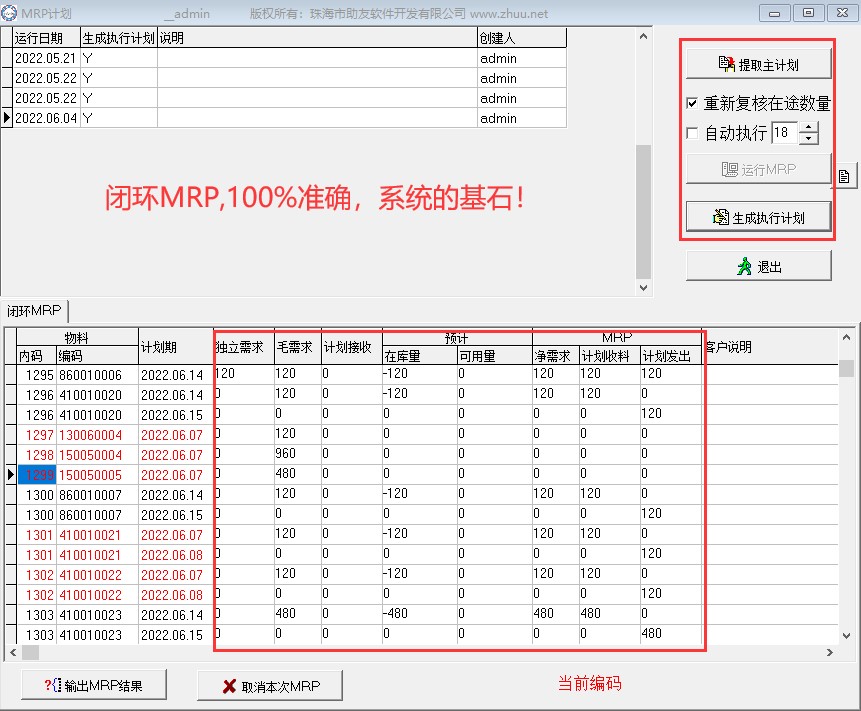Screen dimensions: 861x711
Task: Increase the 自动执行 value with up arrow
Action: [x=808, y=127]
